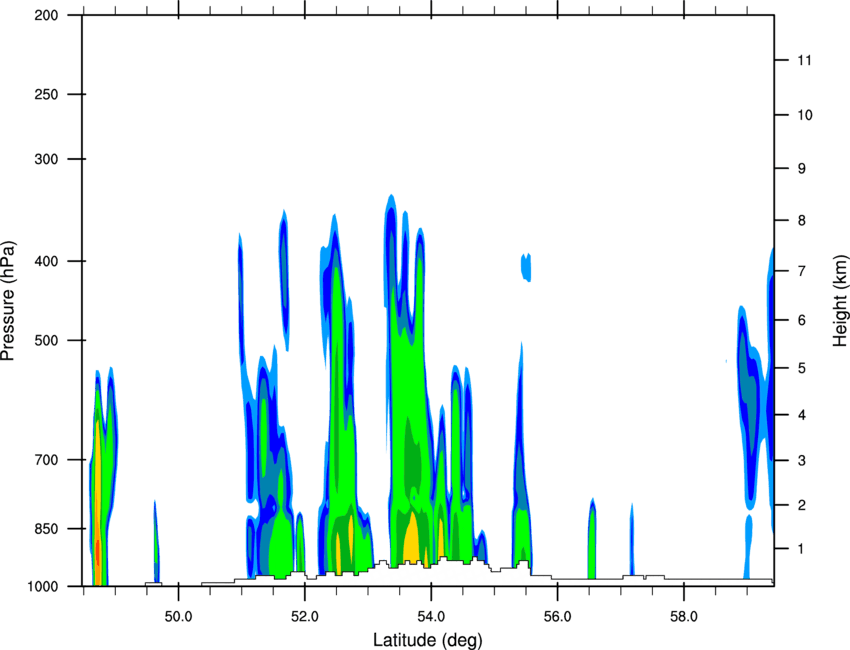Click the 54.0 latitude tick label
Viewport: 850px width, 650px height.
431,617
